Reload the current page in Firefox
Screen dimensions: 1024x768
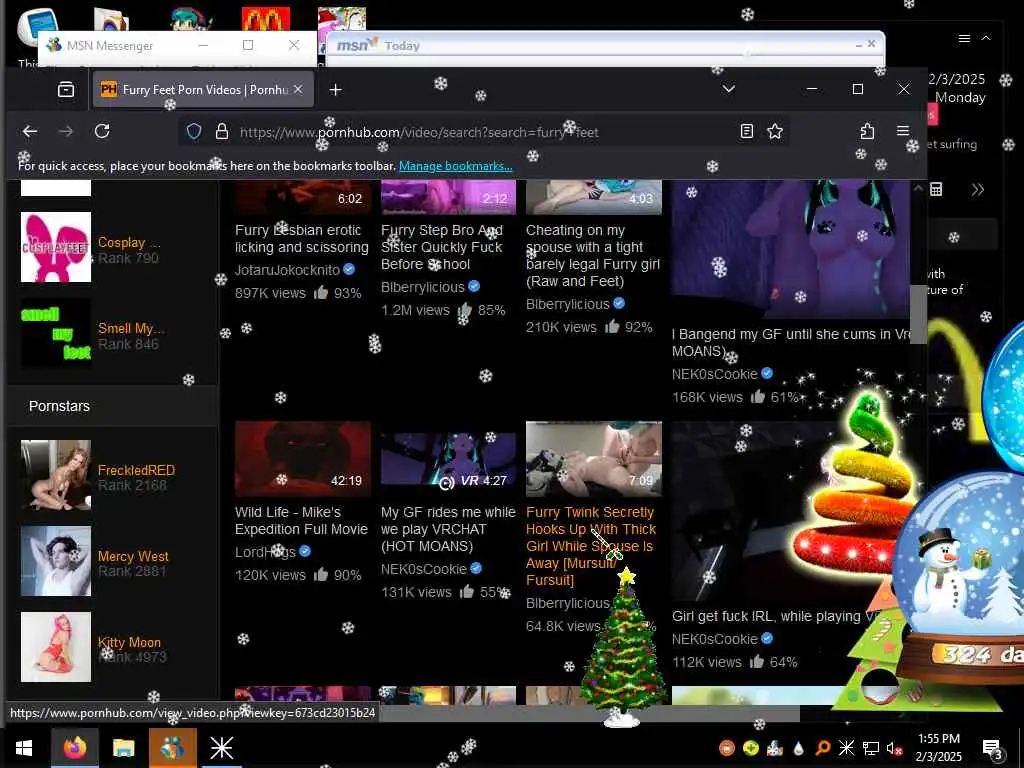point(102,131)
